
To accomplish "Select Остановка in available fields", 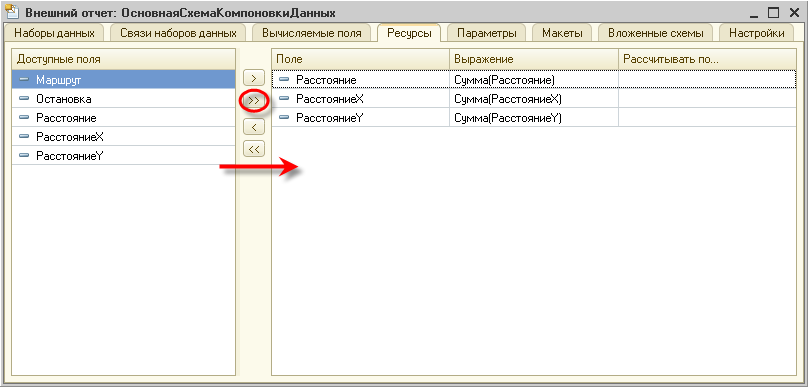I will [124, 98].
